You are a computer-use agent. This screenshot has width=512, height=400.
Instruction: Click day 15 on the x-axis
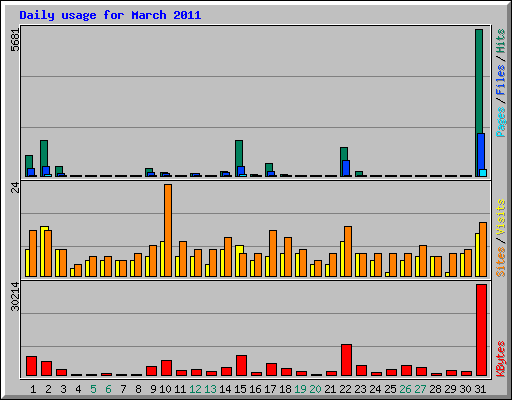240,389
